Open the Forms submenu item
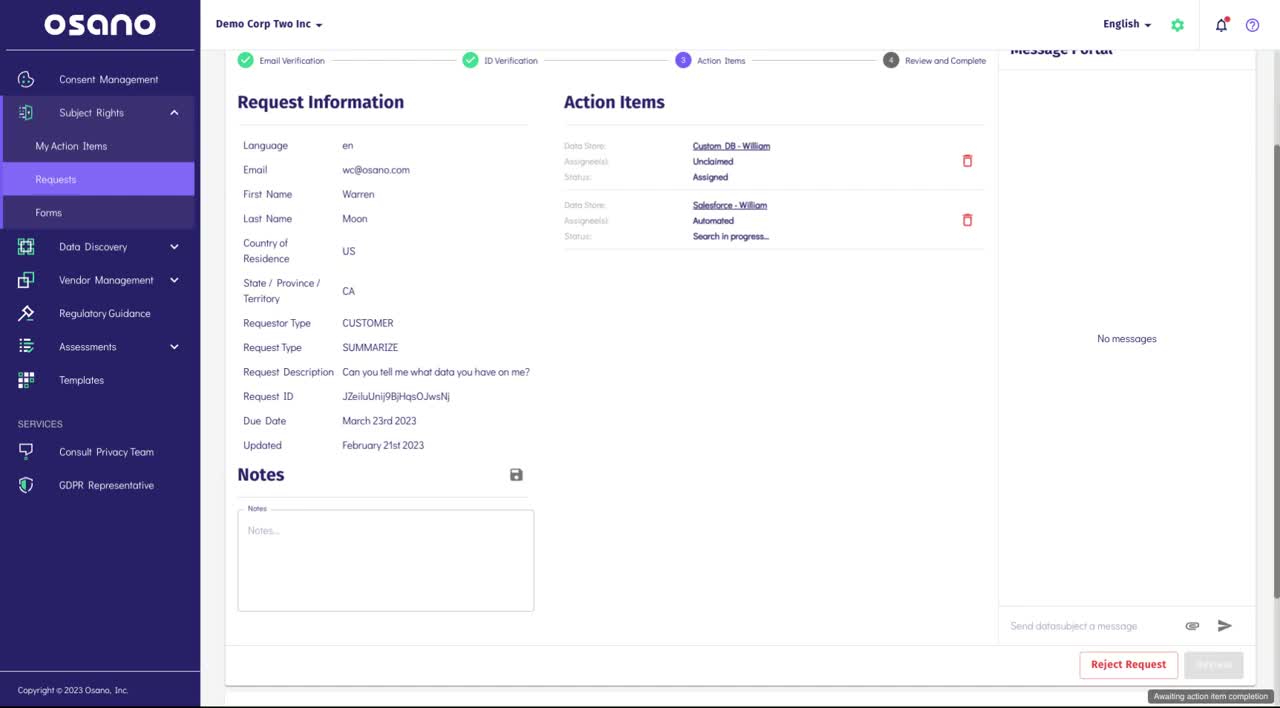This screenshot has width=1280, height=708. 48,213
